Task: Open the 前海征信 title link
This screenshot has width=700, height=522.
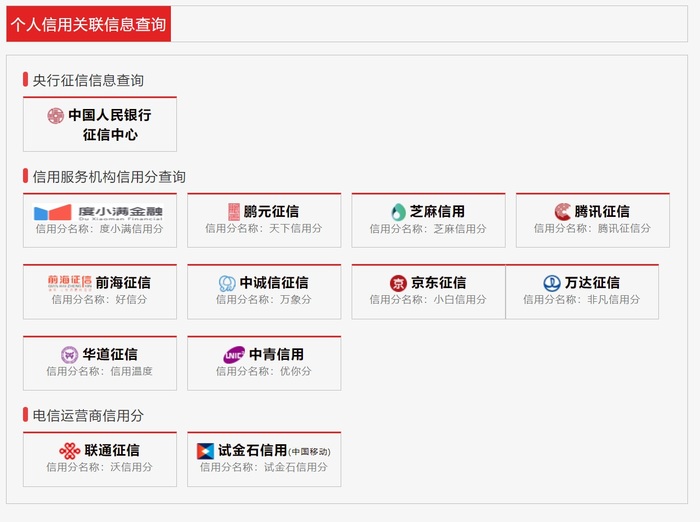Action: tap(123, 283)
